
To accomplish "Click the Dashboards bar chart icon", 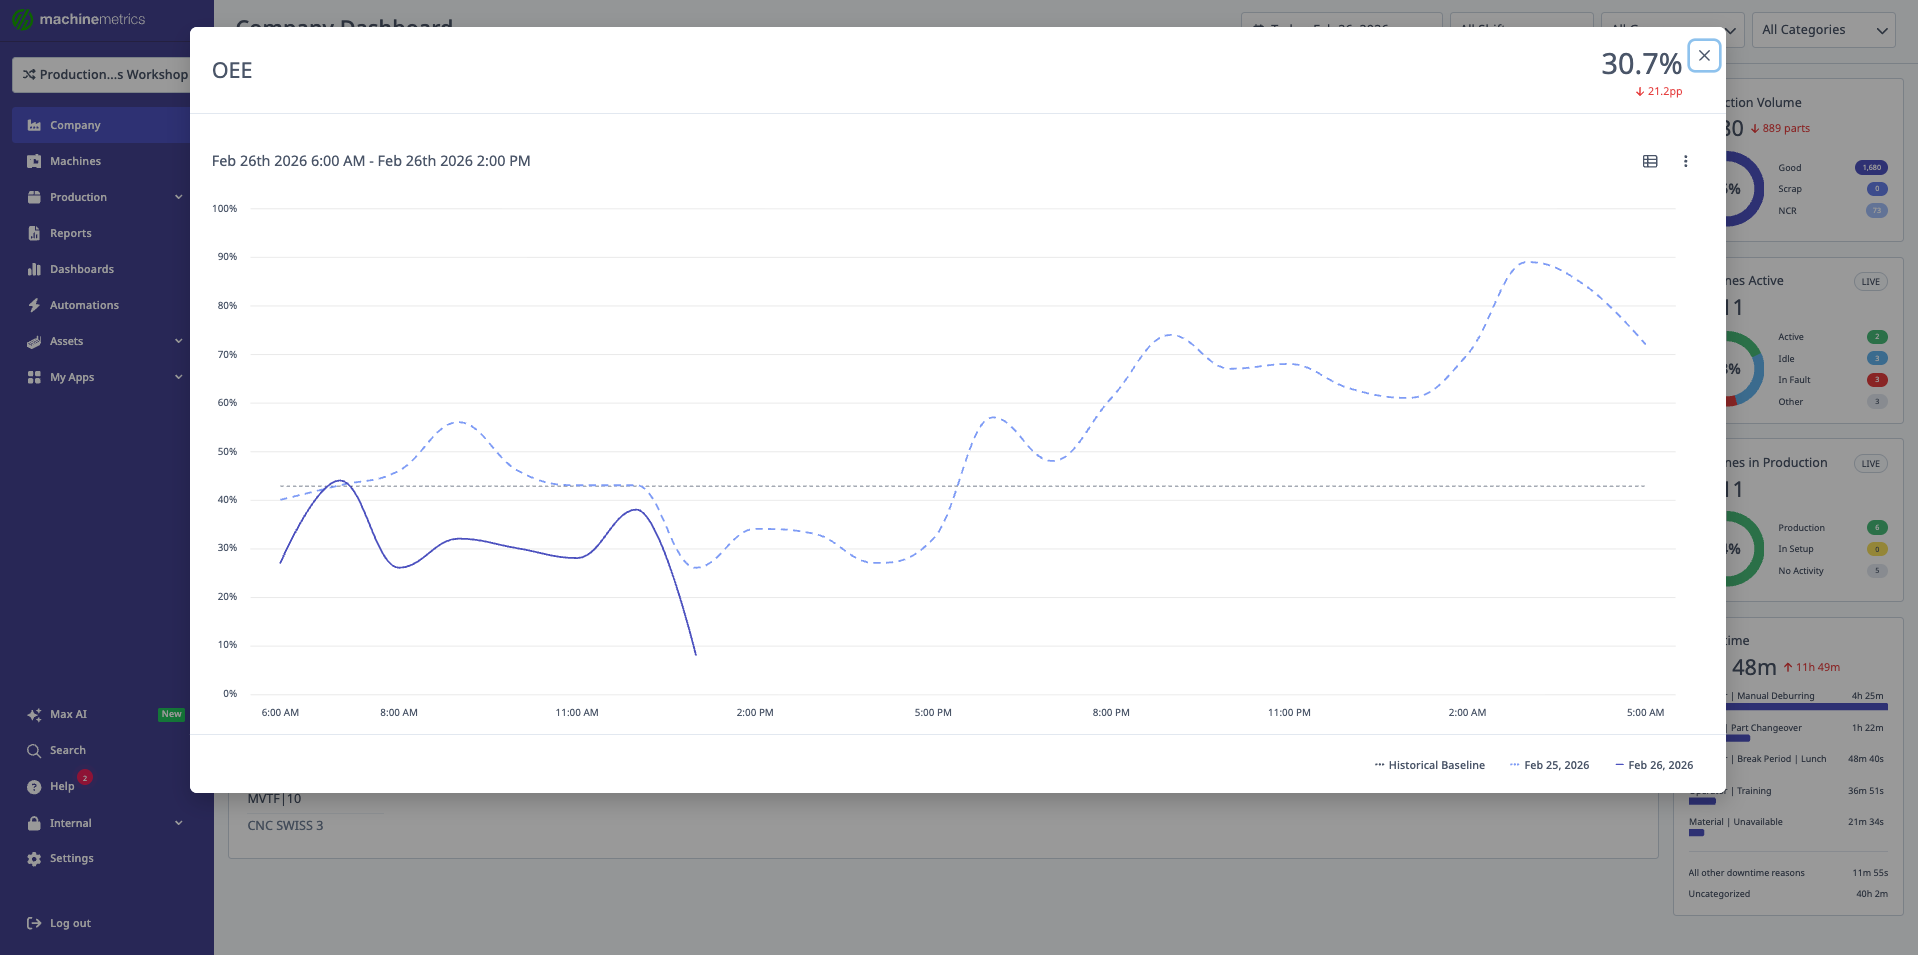I will click(x=34, y=269).
